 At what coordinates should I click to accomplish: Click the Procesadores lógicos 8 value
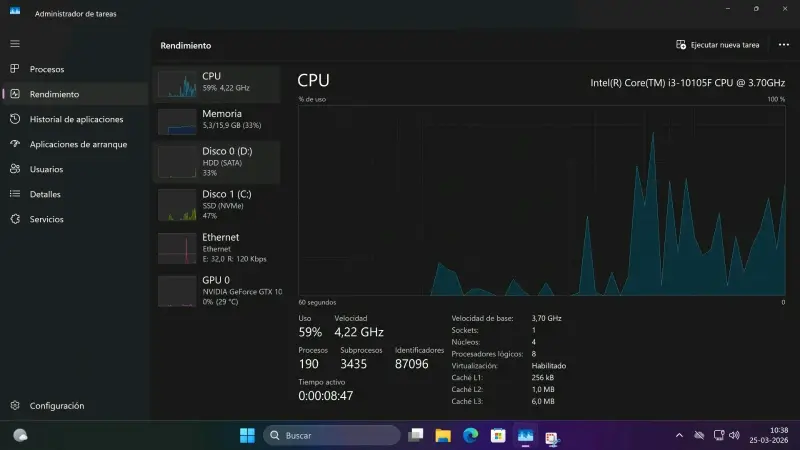[x=534, y=354]
